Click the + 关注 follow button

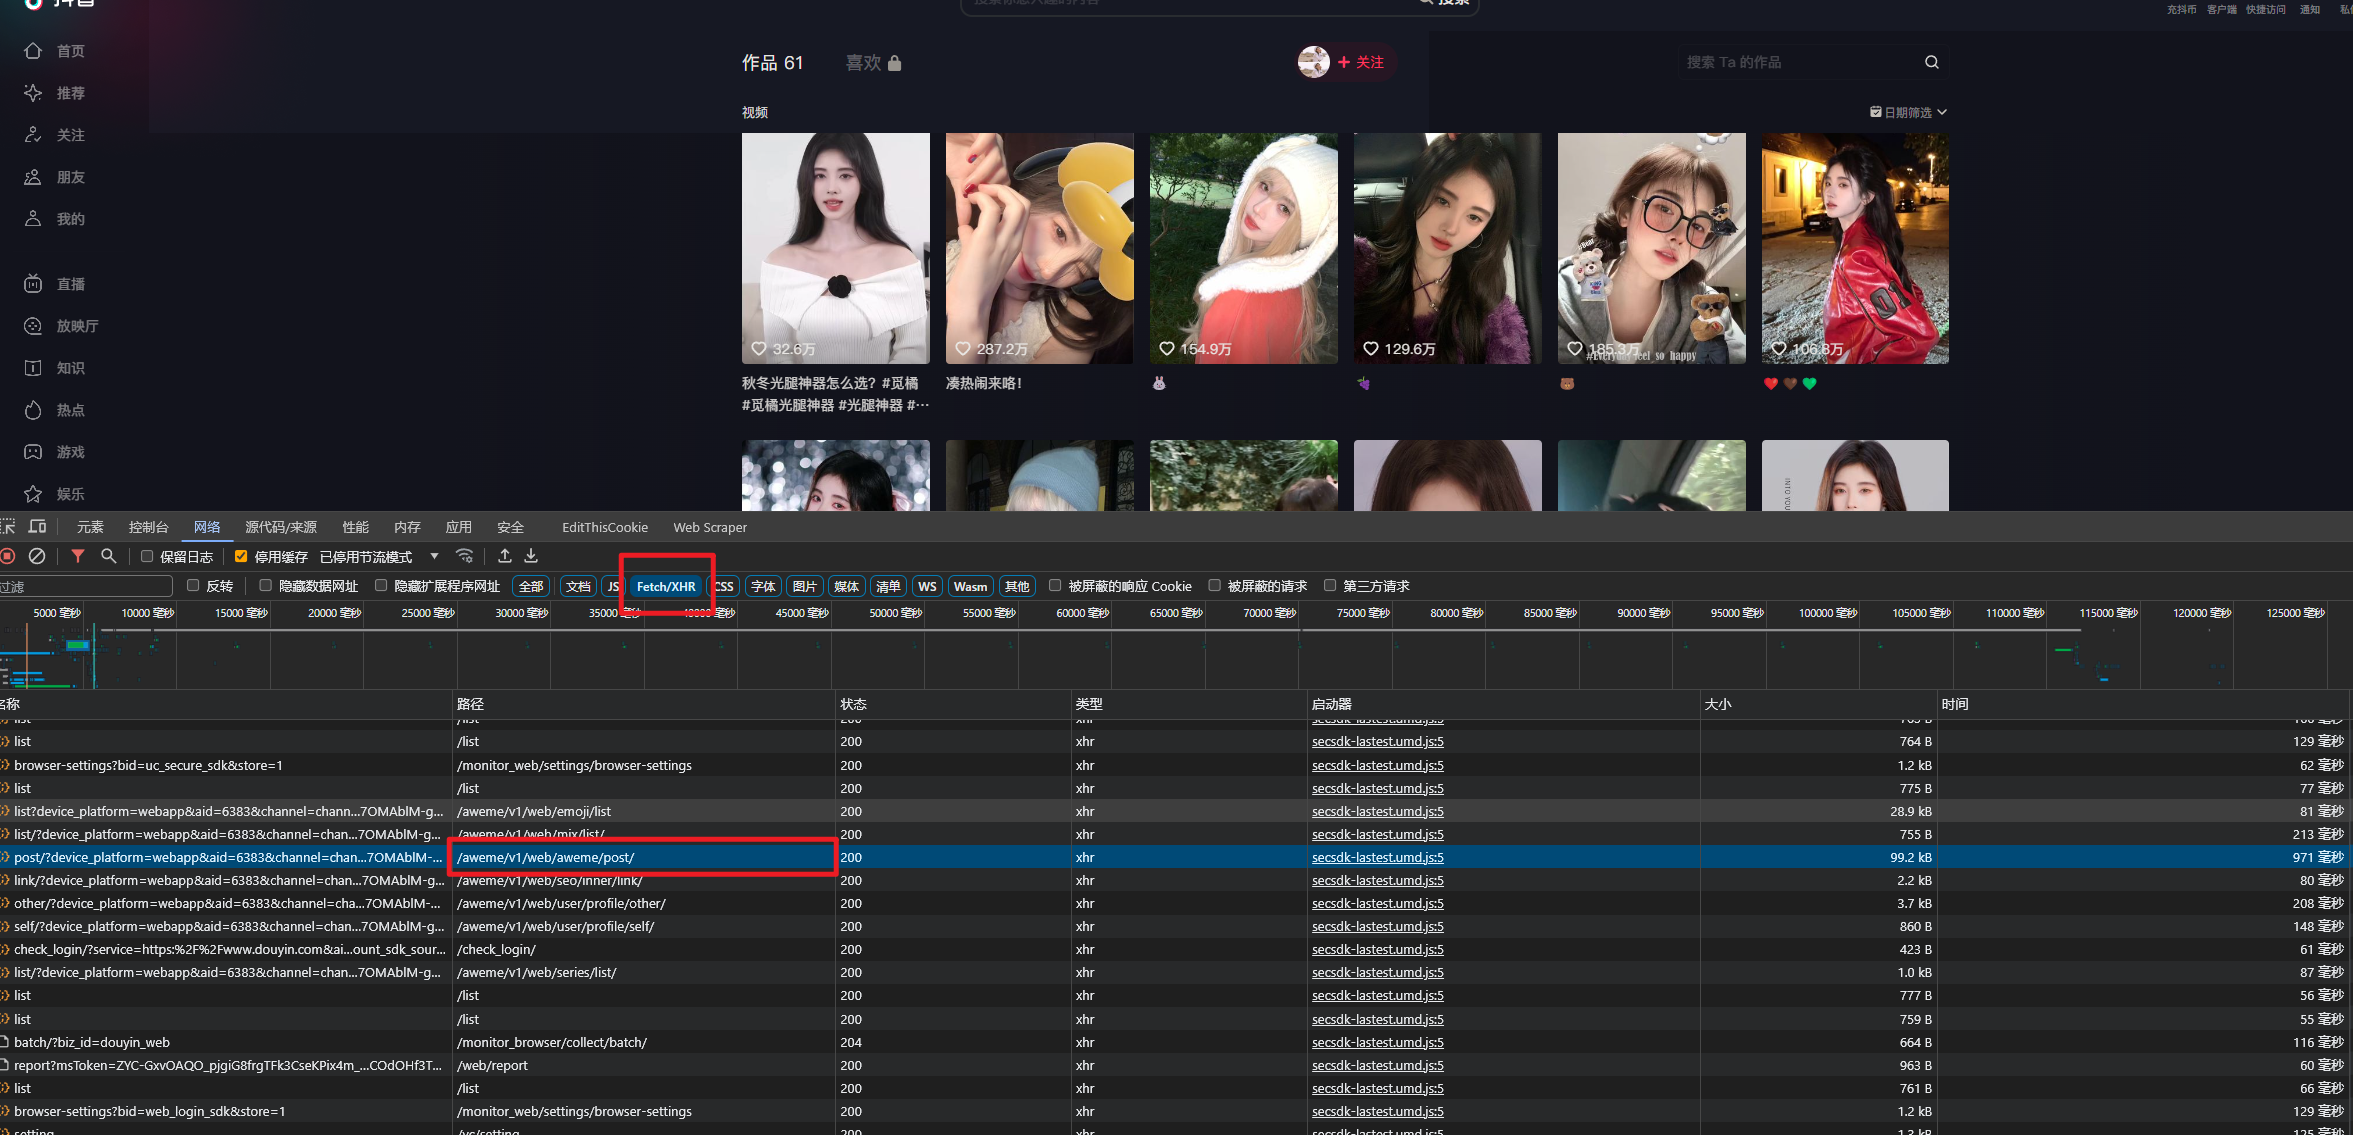pyautogui.click(x=1360, y=62)
